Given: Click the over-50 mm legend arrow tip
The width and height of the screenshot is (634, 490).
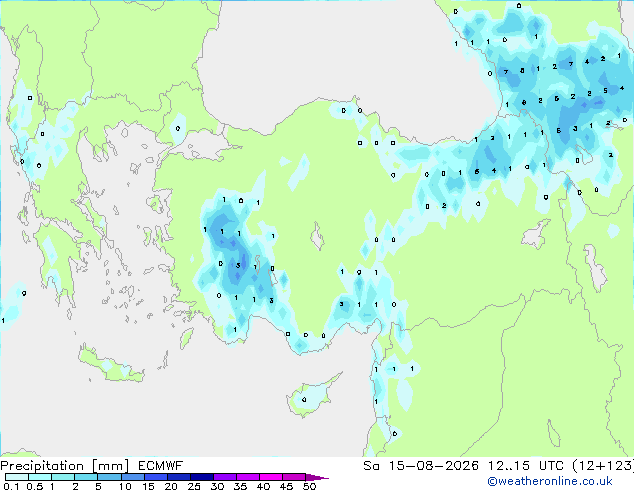Looking at the screenshot, I should pyautogui.click(x=317, y=477).
